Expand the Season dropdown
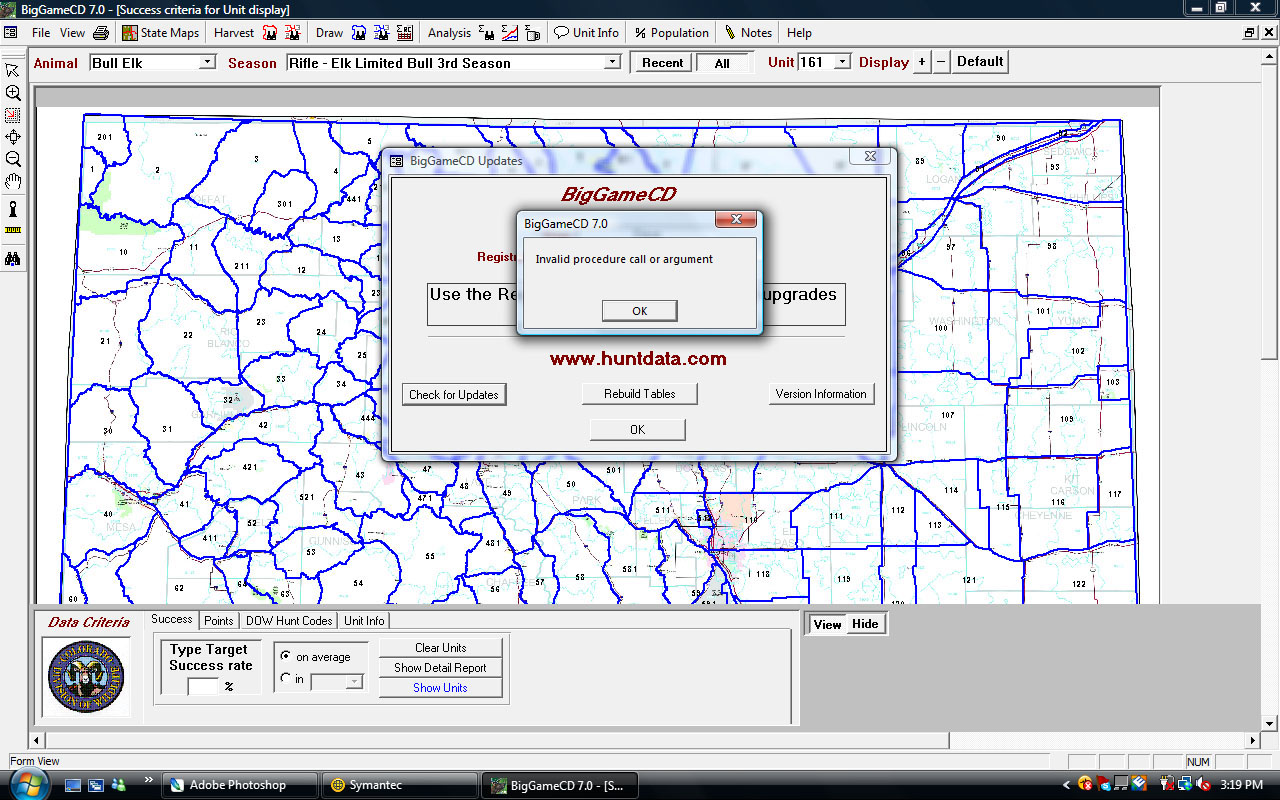This screenshot has width=1280, height=800. [x=612, y=62]
